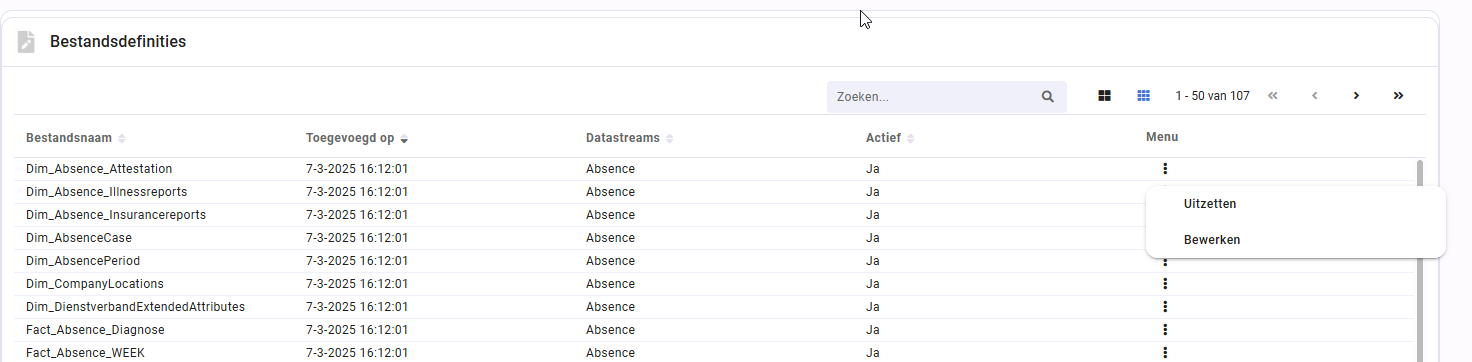Open three-dot menu for Dim_Absence_Attestation
The width and height of the screenshot is (1472, 362).
pos(1165,169)
